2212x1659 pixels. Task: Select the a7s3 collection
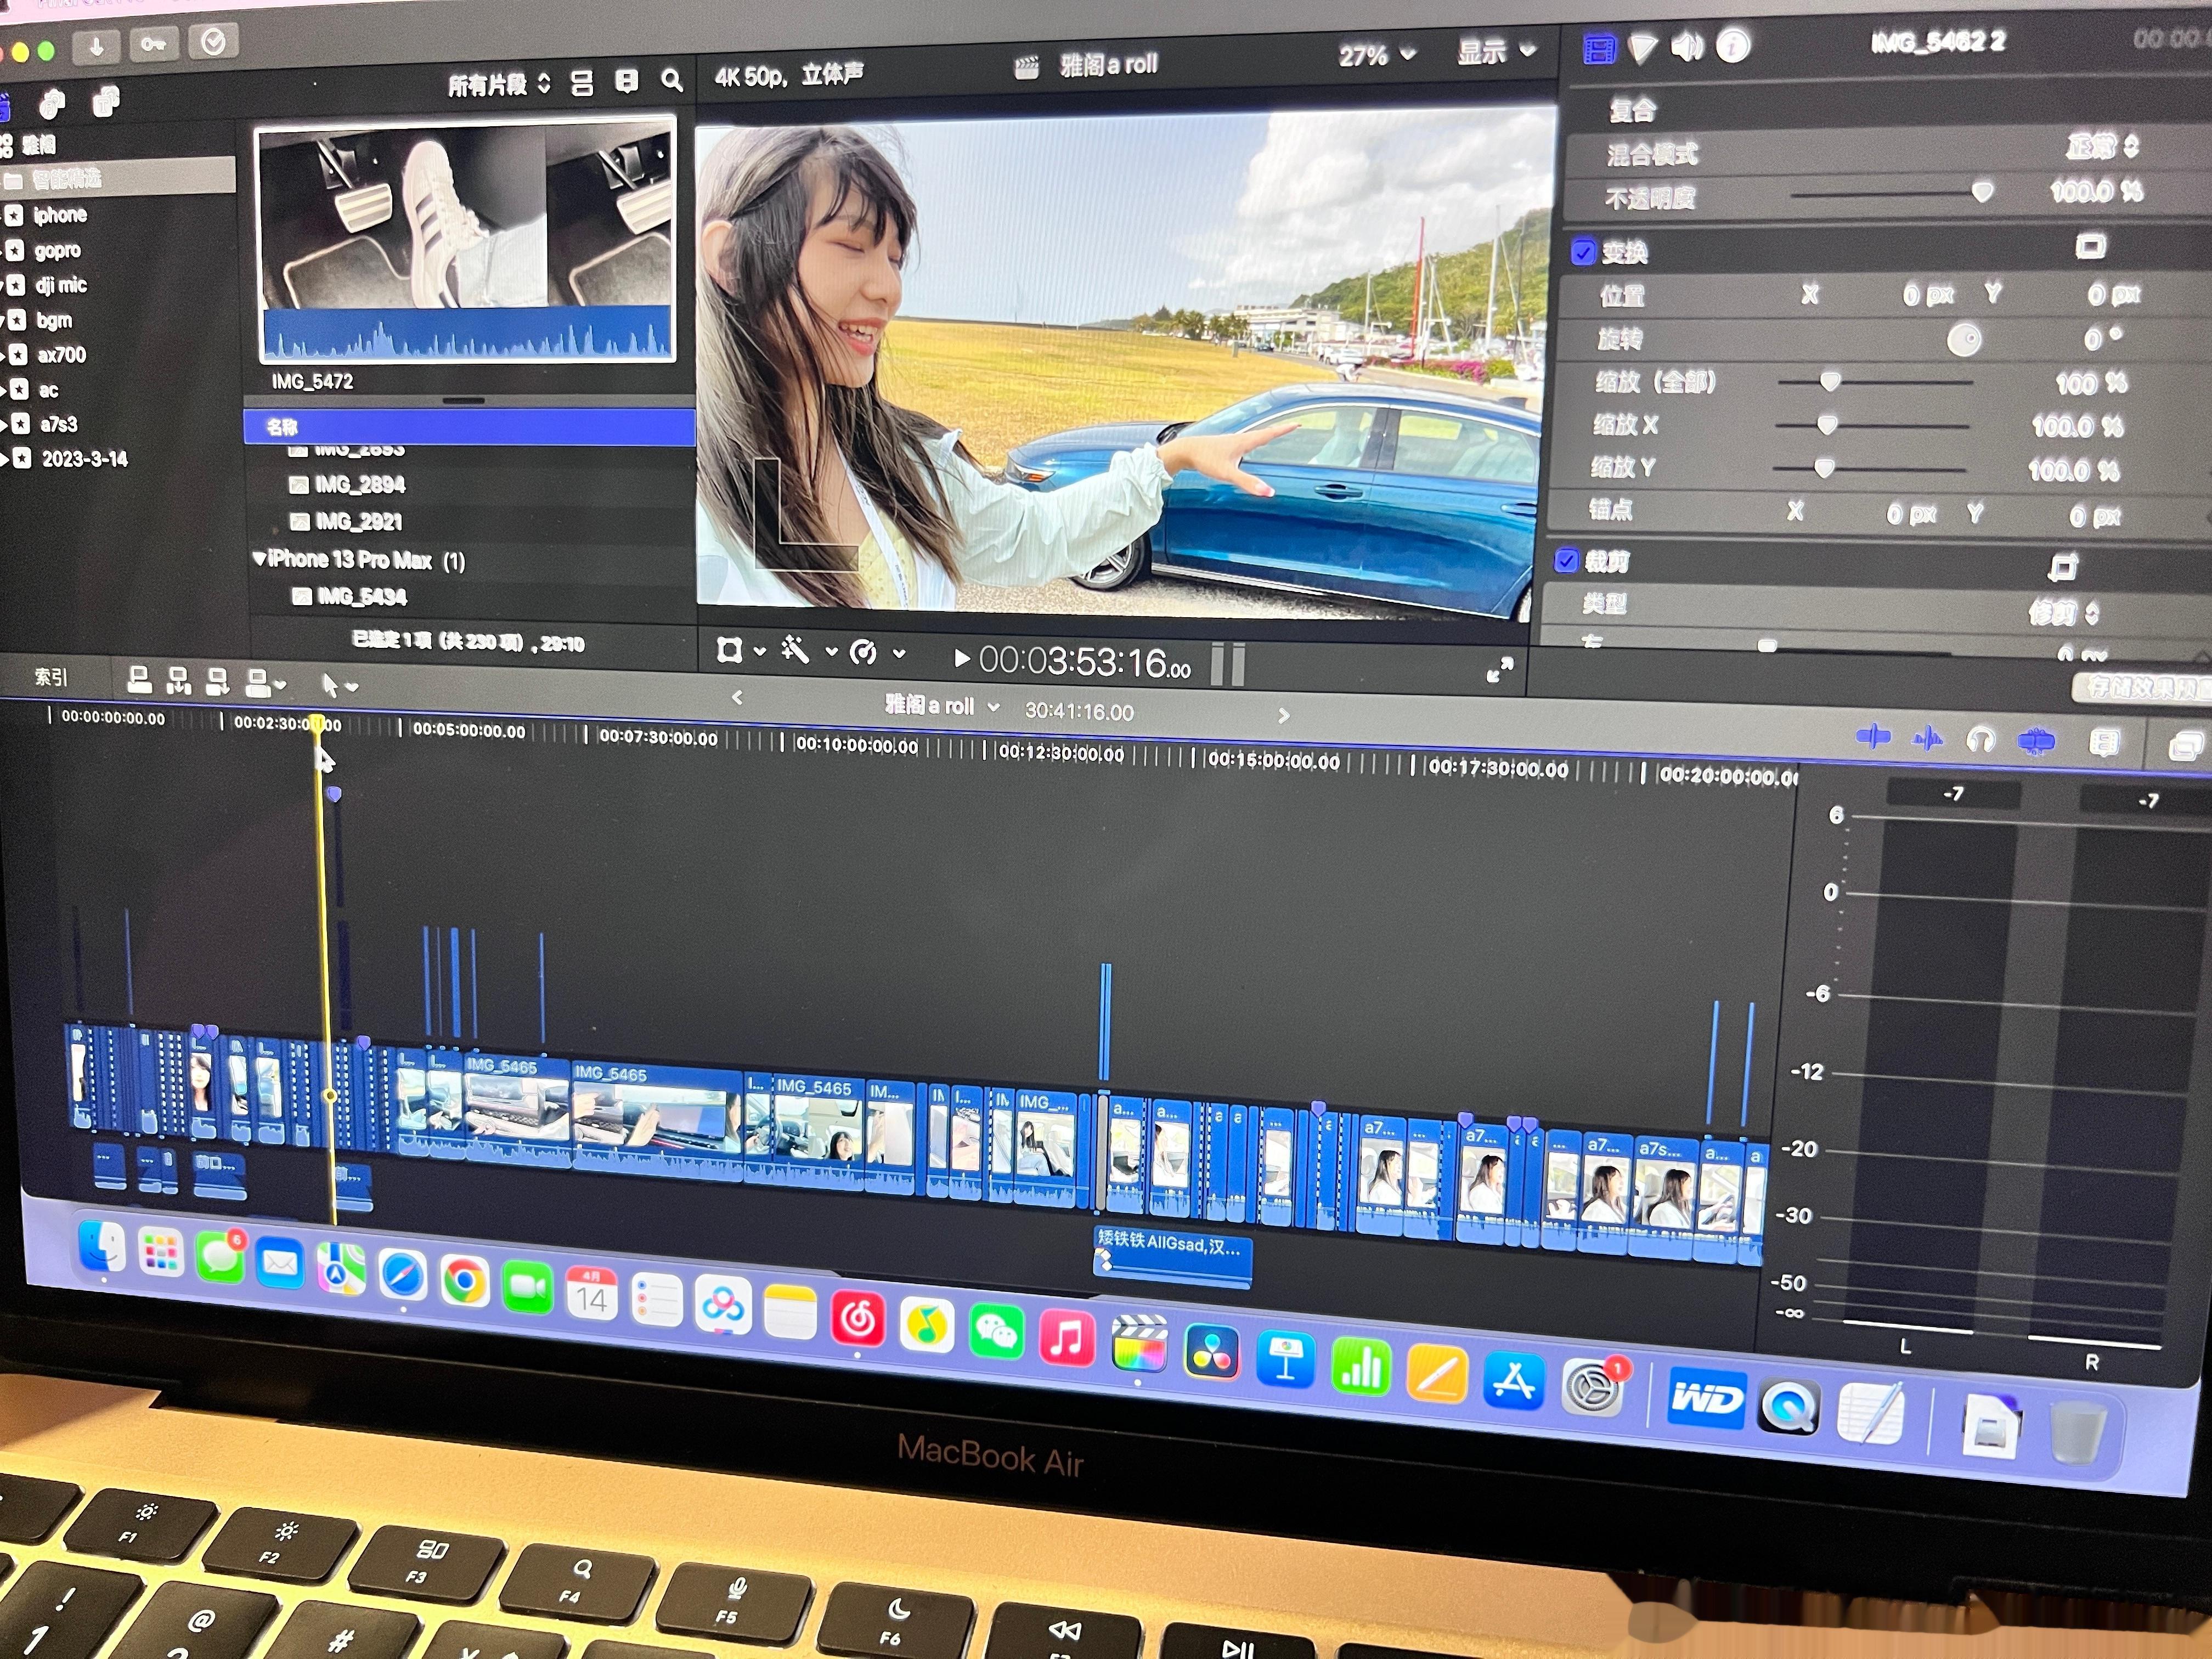point(58,424)
